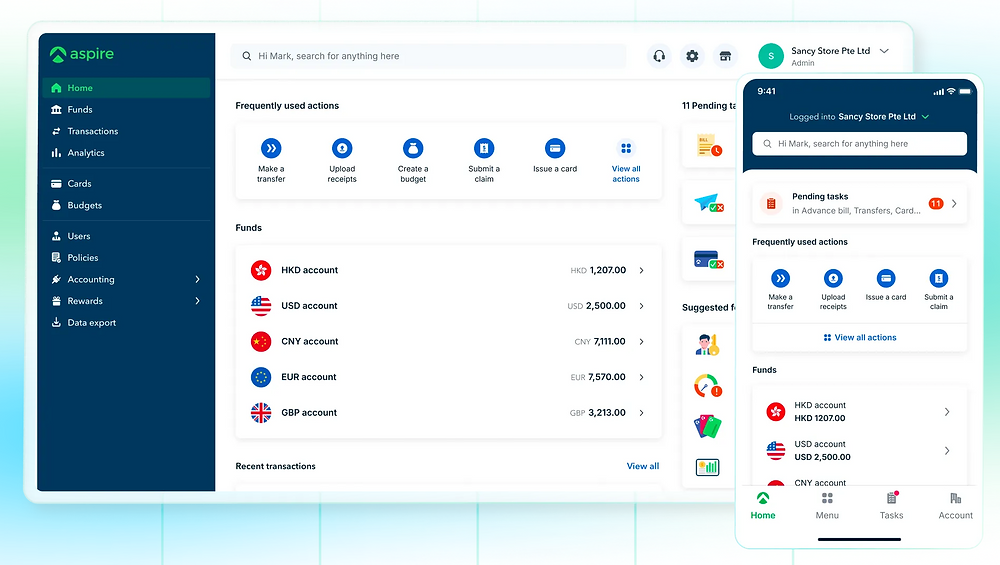Expand the Accounting submenu chevron
Screen dimensions: 1000x565
coord(198,279)
